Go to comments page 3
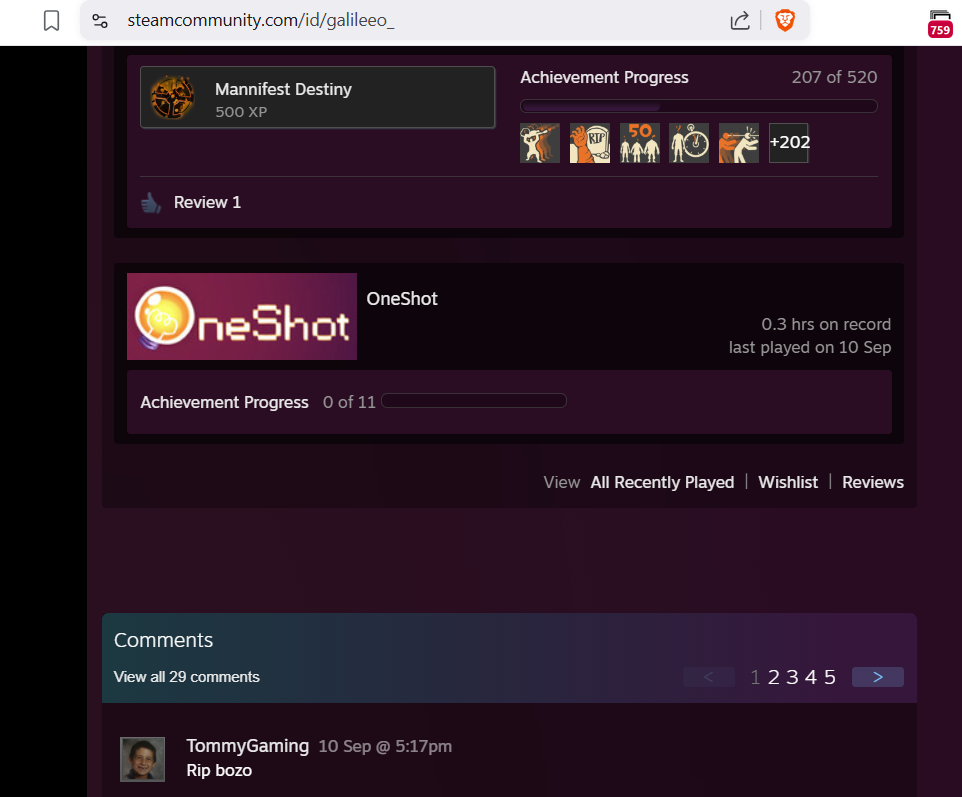Screen dimensions: 962x797 point(792,677)
